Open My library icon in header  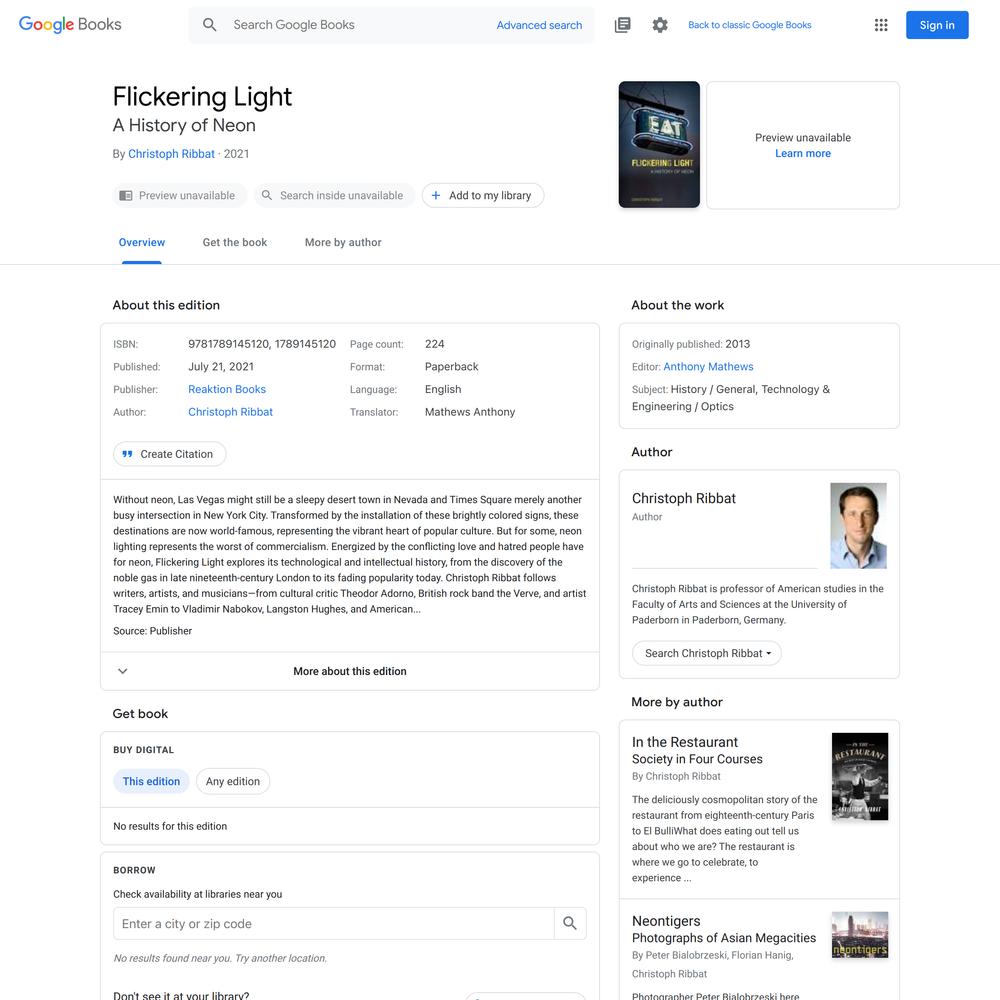tap(622, 25)
